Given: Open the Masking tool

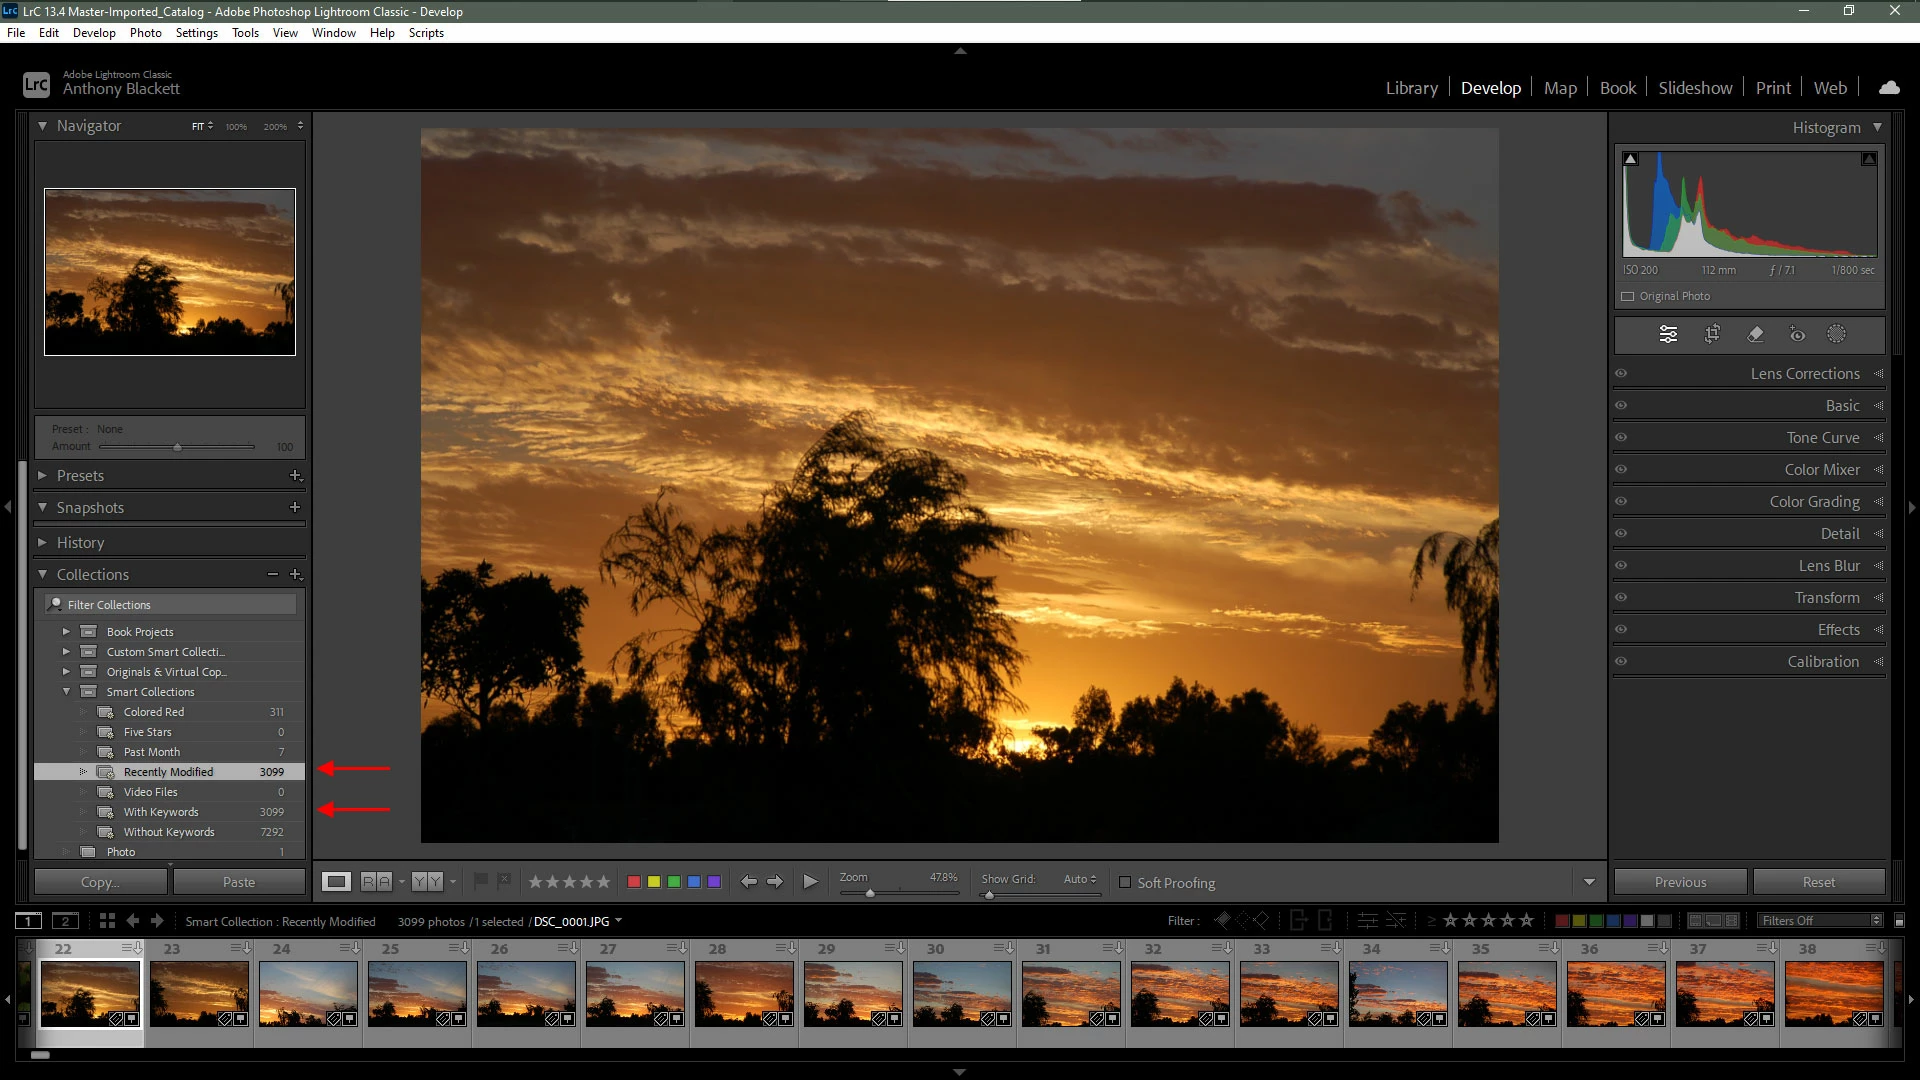Looking at the screenshot, I should (x=1837, y=334).
